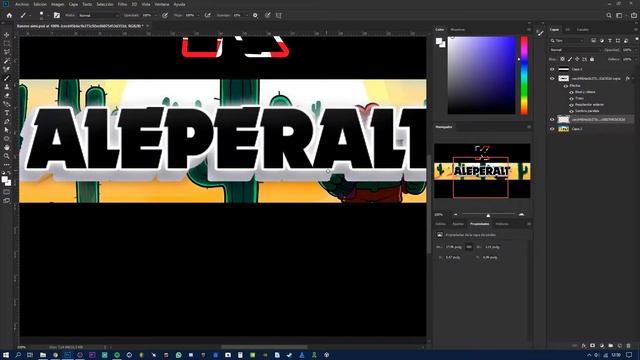Filter layers by adjustment layer icon
Screen dimensions: 640x360
(x=602, y=40)
